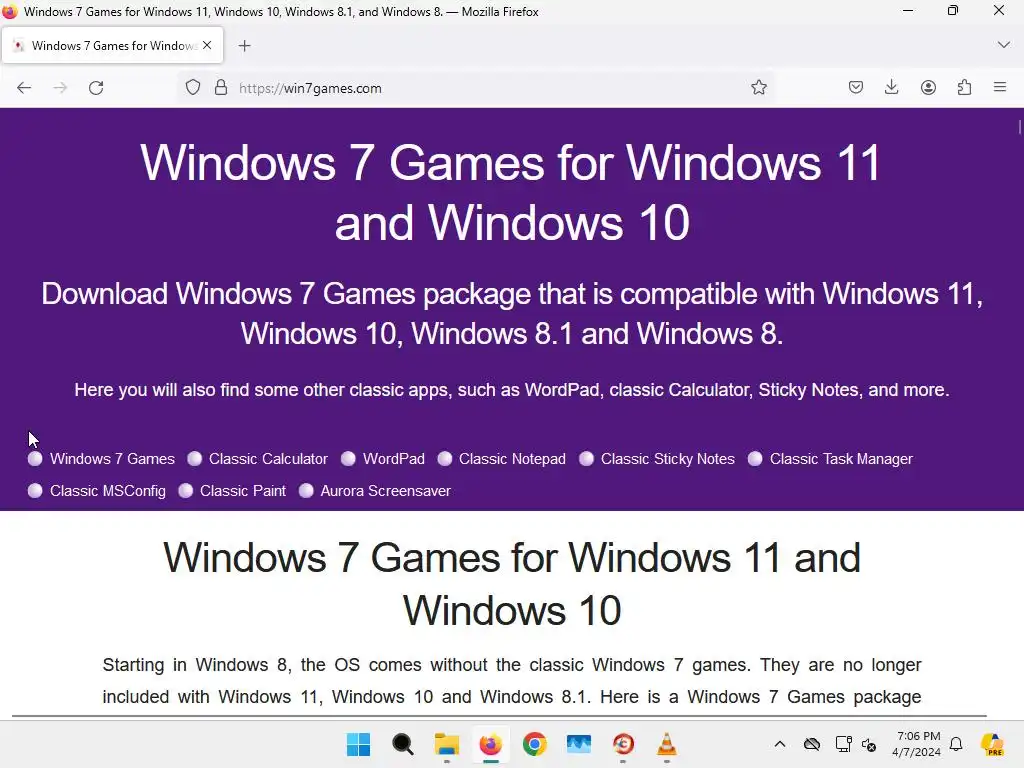Open File Explorer from the taskbar
The width and height of the screenshot is (1024, 768).
pyautogui.click(x=447, y=744)
